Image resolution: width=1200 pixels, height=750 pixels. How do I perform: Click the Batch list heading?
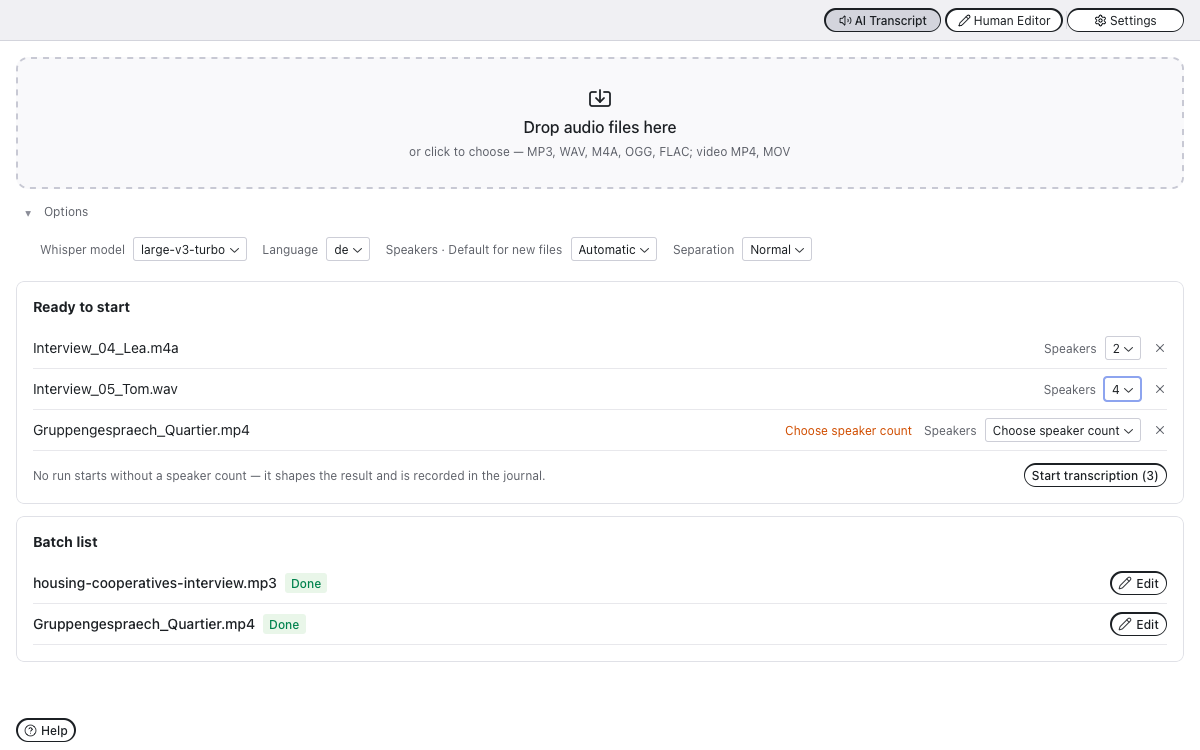(x=65, y=542)
